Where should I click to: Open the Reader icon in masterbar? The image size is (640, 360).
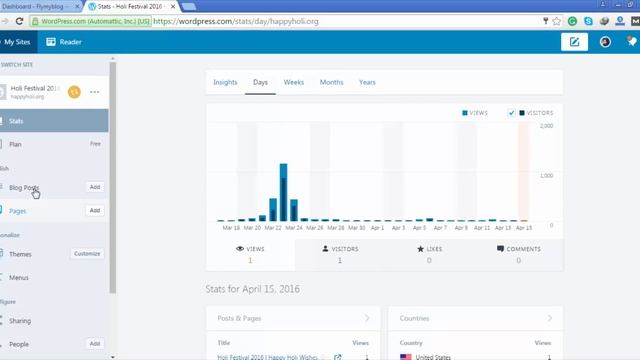[x=51, y=42]
